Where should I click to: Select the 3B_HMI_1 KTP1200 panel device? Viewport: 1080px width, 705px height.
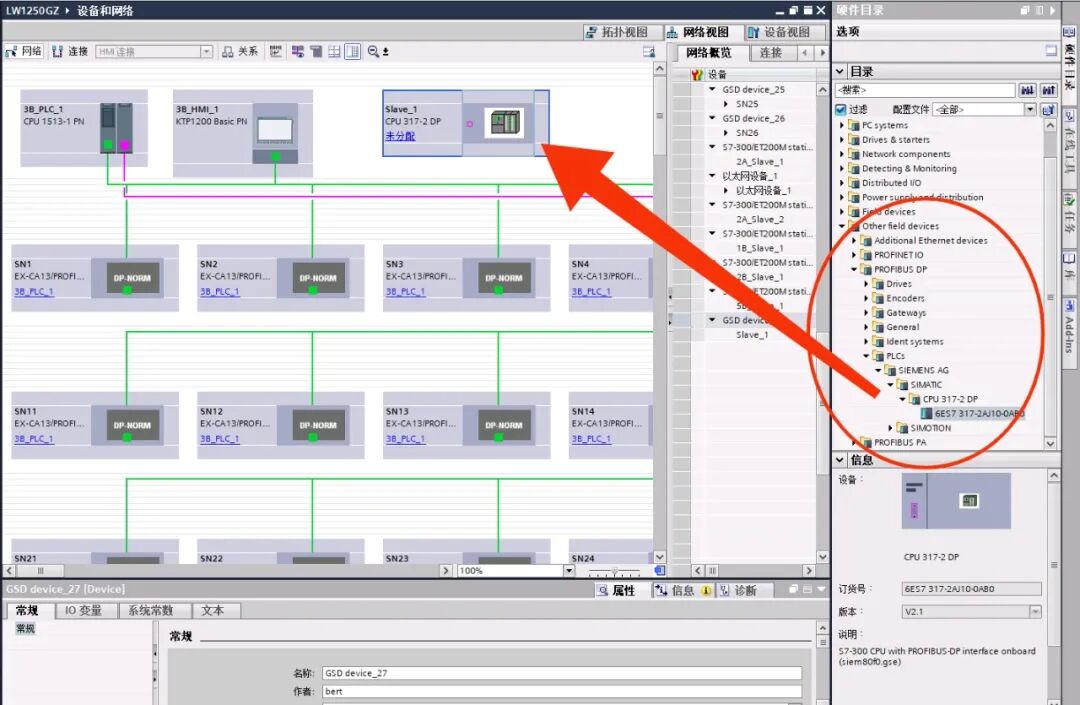[242, 133]
